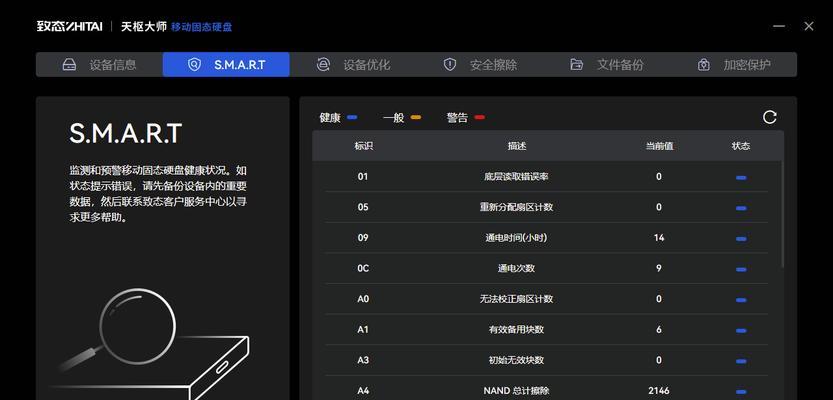Click the 移动固态硬盘 title text
833x400 pixels.
coord(201,27)
